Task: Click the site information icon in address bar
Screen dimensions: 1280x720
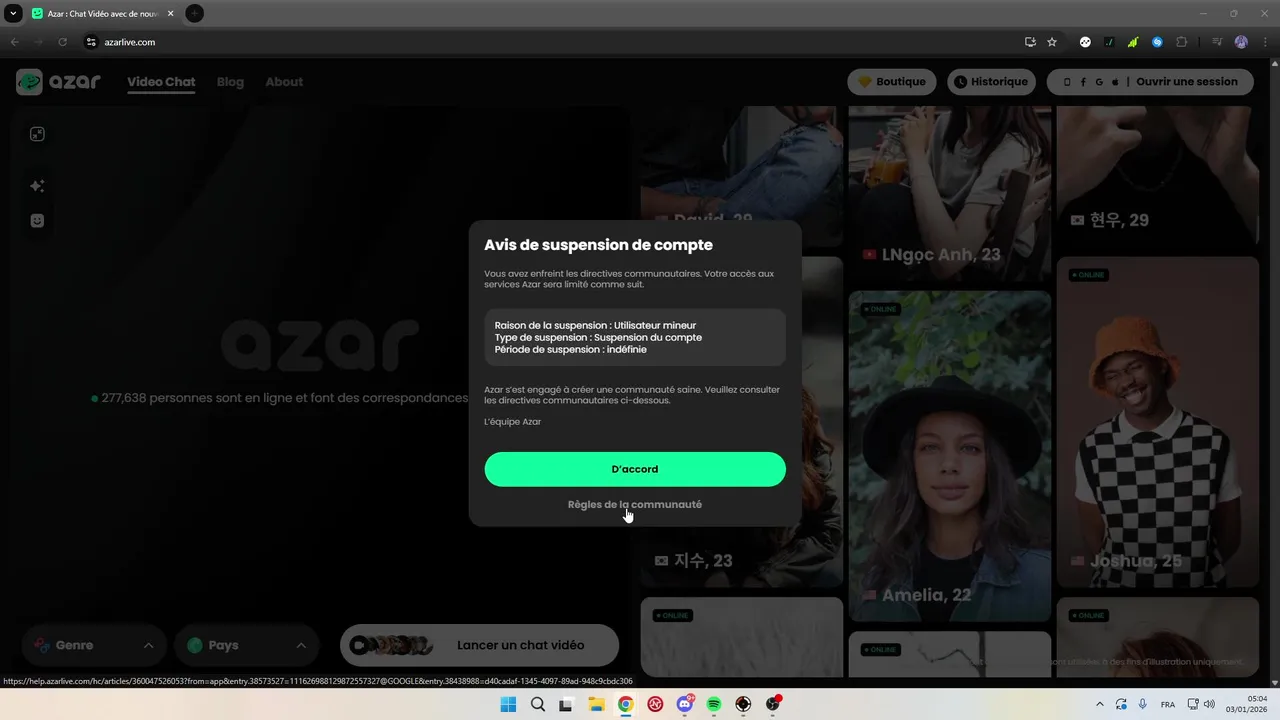Action: [91, 42]
